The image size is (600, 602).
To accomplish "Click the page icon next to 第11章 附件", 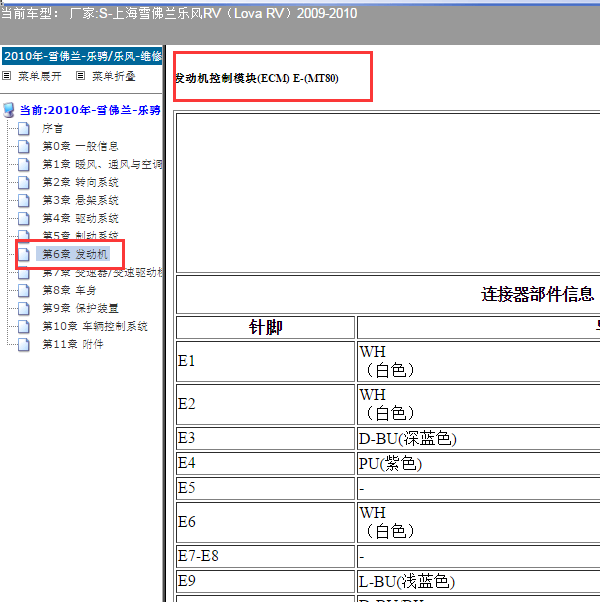I will click(x=24, y=344).
